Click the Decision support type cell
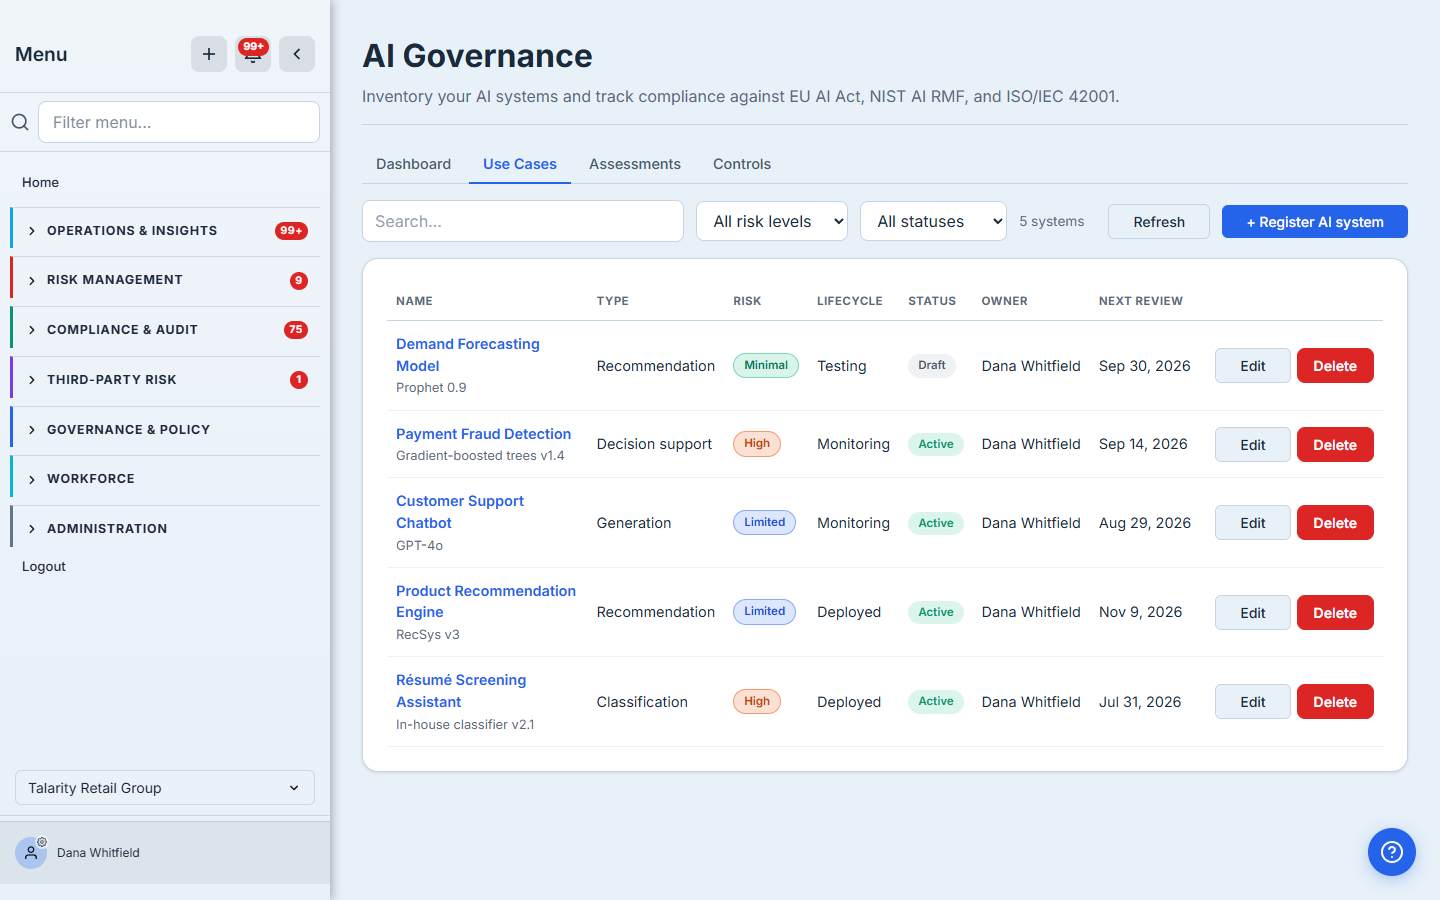 pyautogui.click(x=655, y=444)
